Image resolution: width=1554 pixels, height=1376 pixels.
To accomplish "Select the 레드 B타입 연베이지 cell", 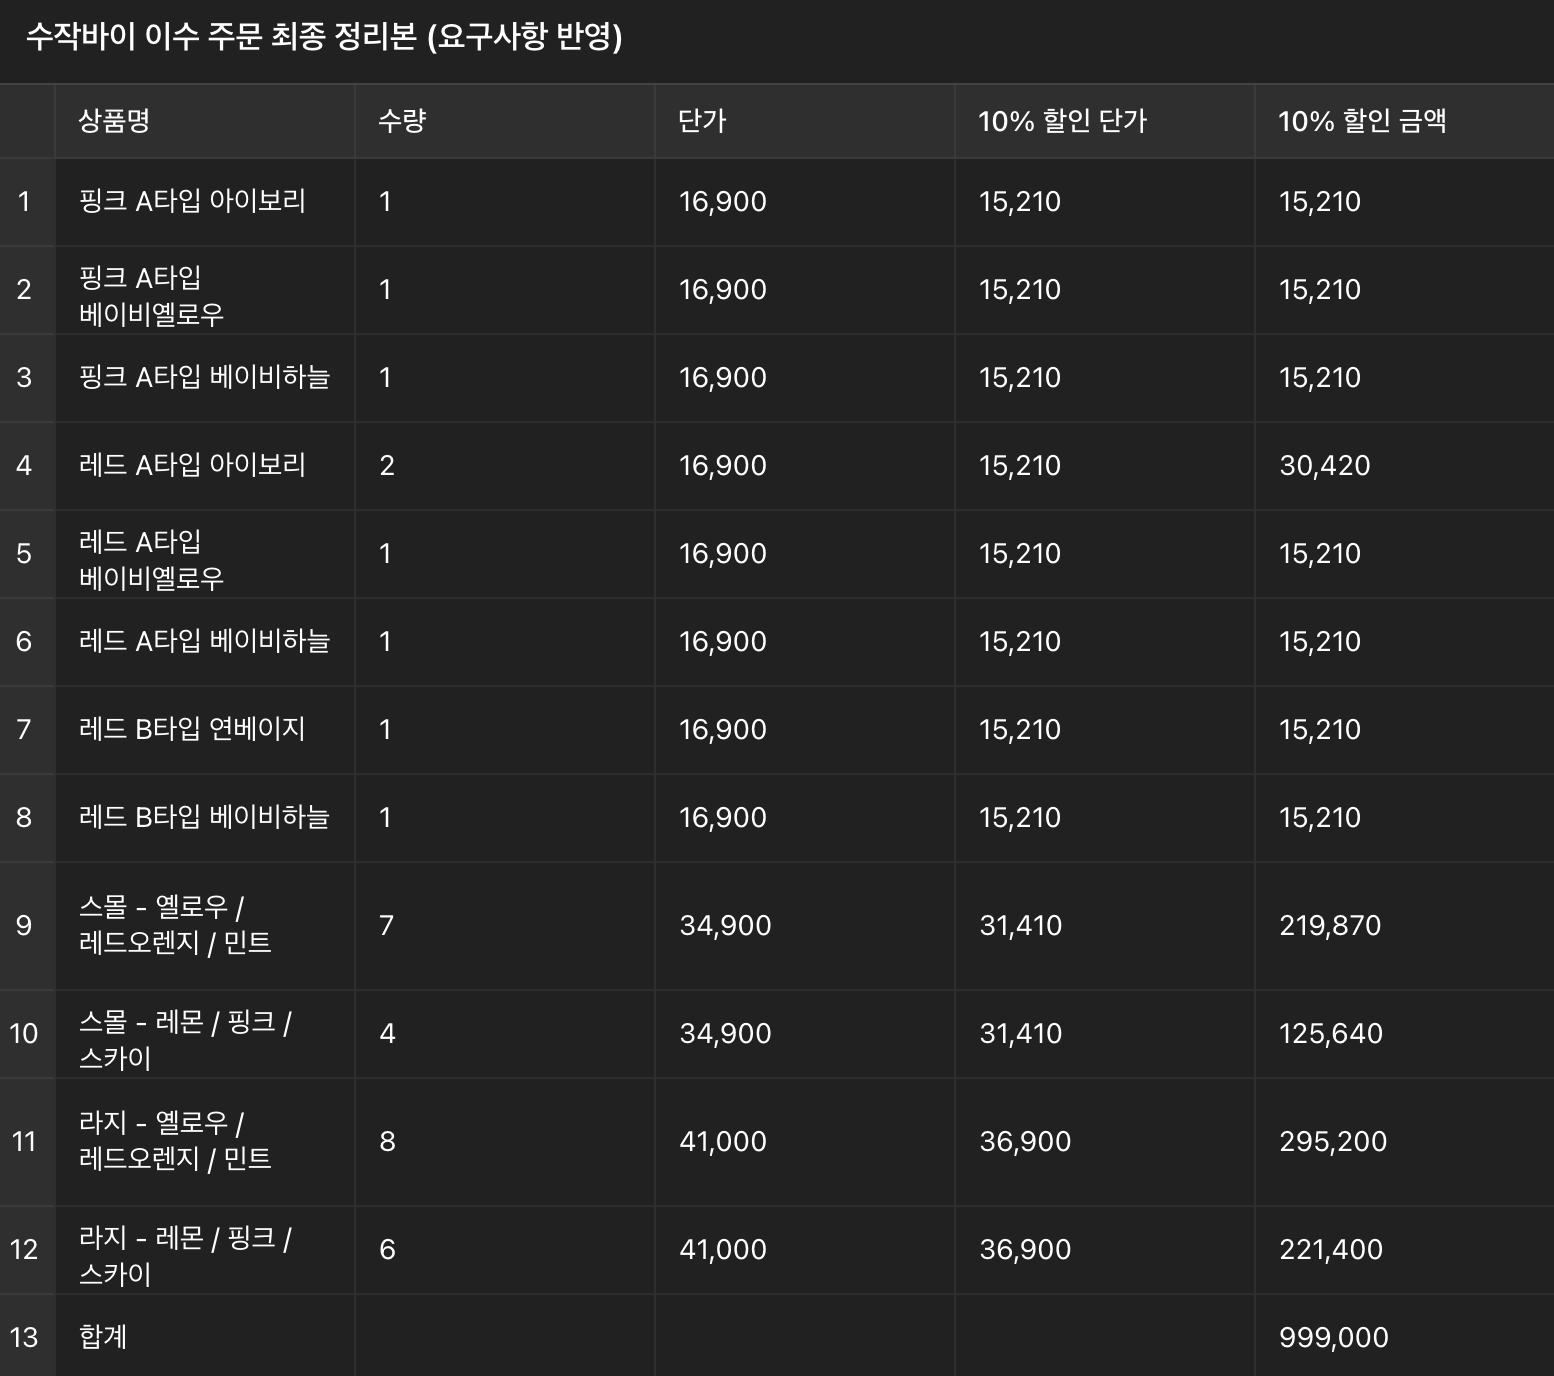I will pos(192,729).
